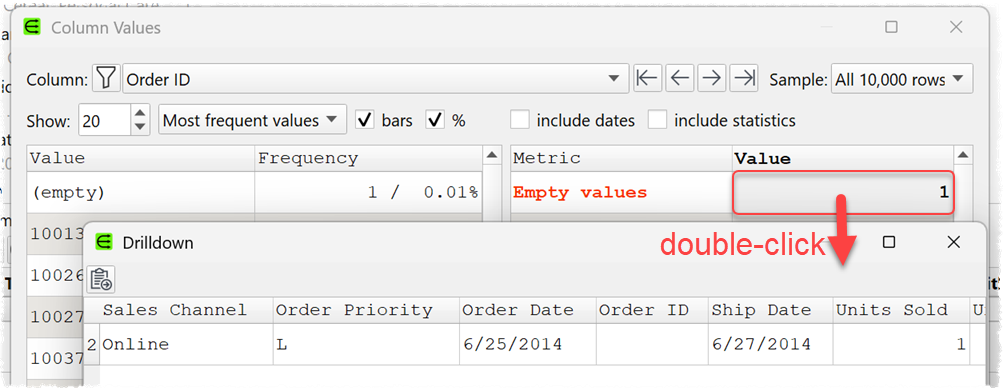Go to previous column arrow
The width and height of the screenshot is (1003, 391).
tap(679, 79)
